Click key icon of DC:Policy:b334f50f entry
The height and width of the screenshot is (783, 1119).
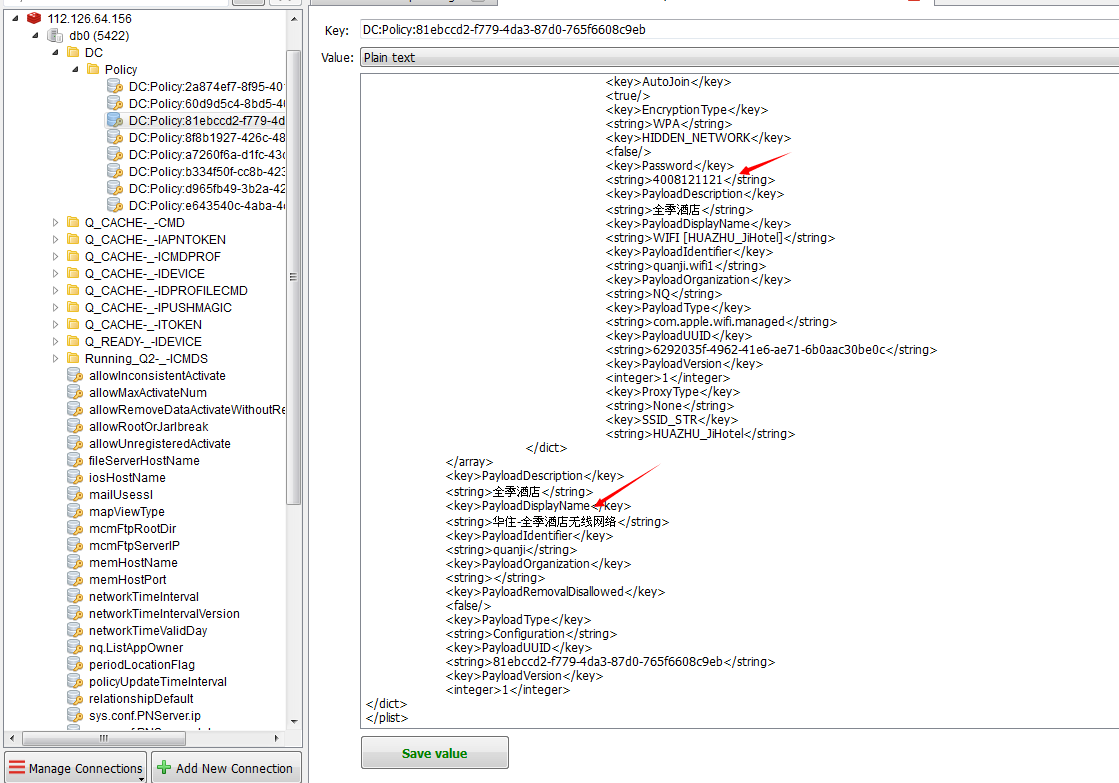click(x=115, y=171)
